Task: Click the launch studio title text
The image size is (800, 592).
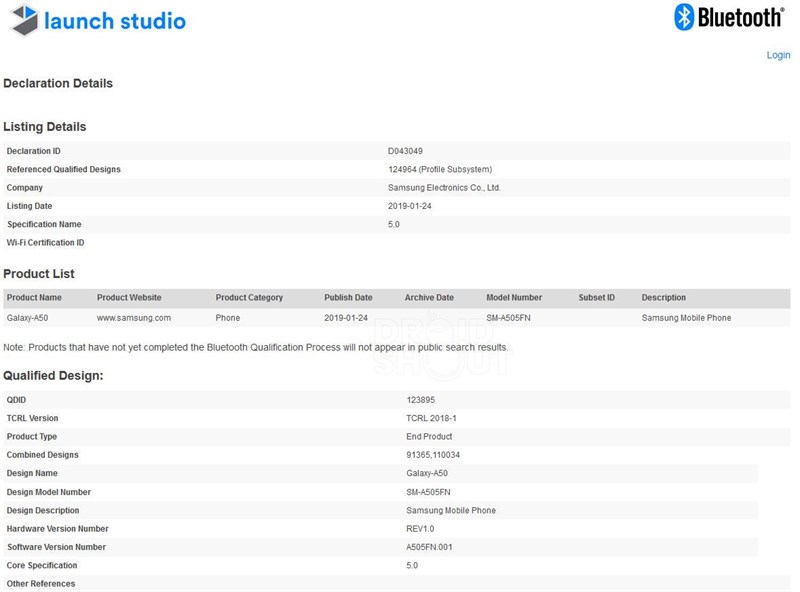Action: click(x=114, y=21)
